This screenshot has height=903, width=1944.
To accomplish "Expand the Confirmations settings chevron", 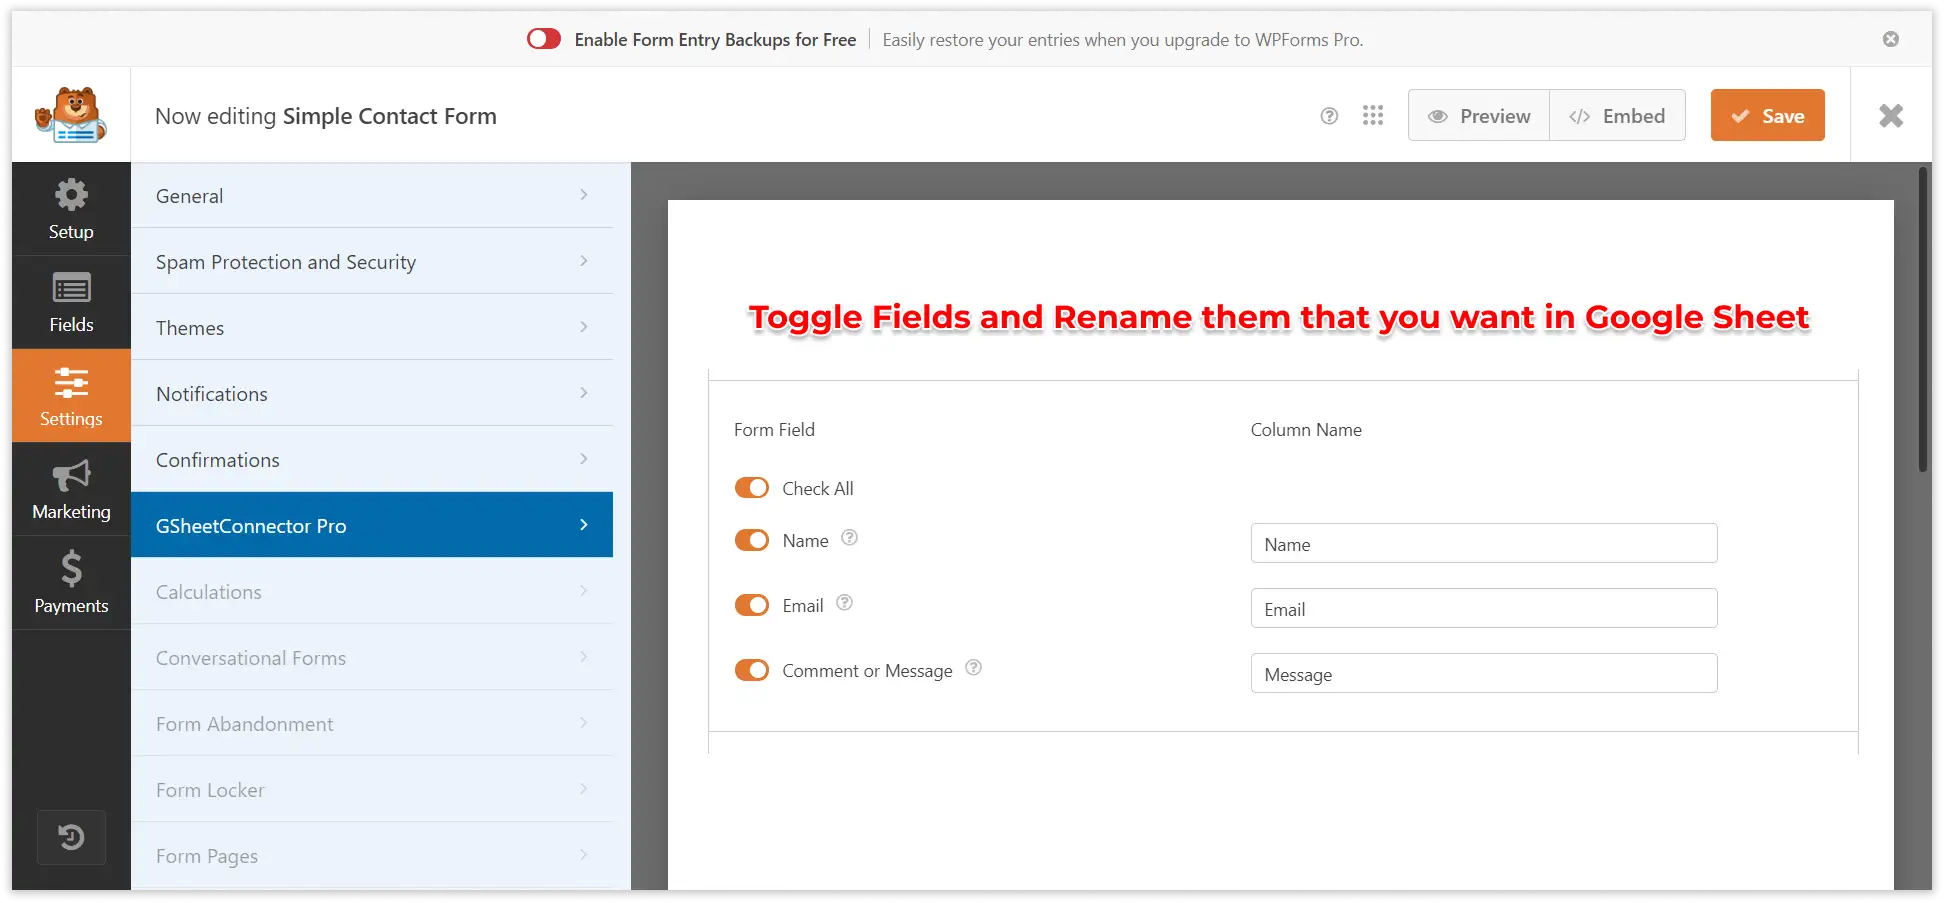I will [x=583, y=458].
